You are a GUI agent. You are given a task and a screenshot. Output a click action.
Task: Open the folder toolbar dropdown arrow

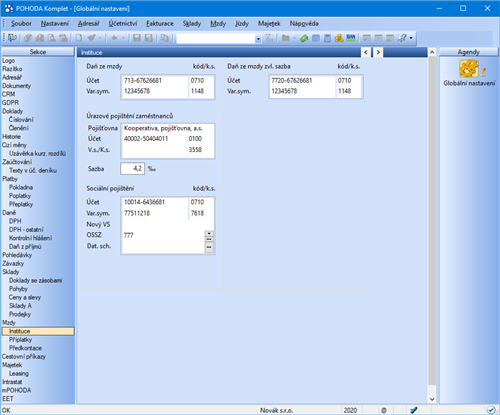[x=294, y=38]
